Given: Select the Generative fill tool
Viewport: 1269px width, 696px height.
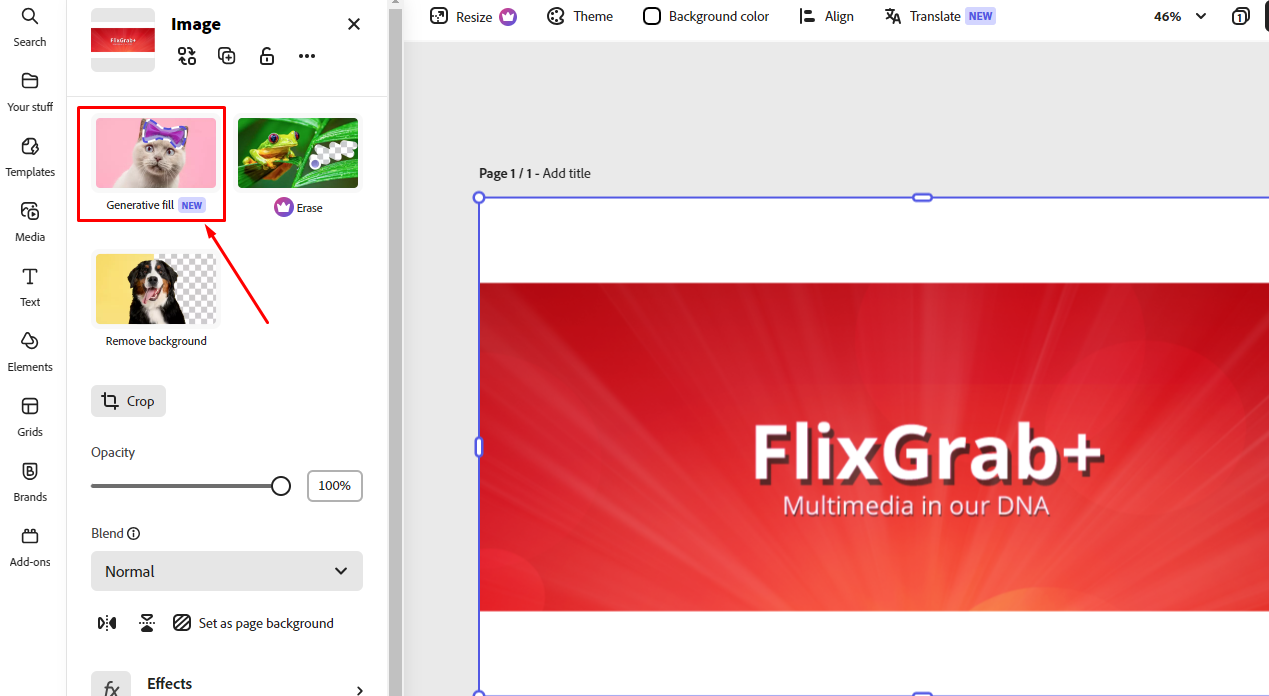Looking at the screenshot, I should 155,165.
